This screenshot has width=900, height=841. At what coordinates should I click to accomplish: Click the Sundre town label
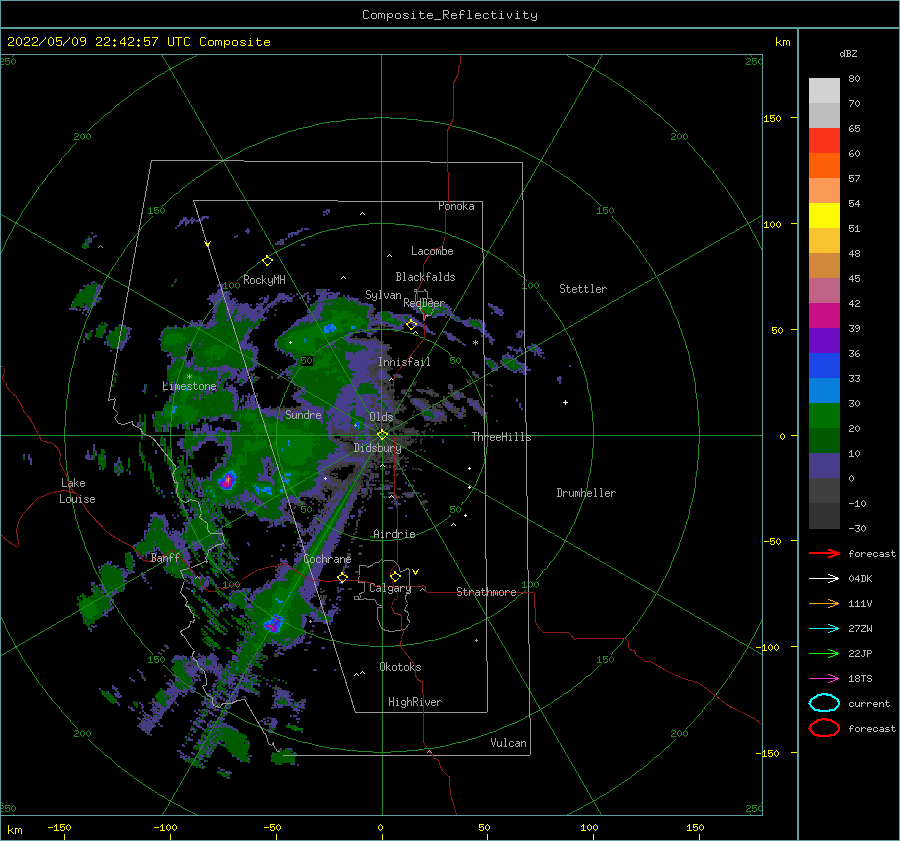[303, 414]
